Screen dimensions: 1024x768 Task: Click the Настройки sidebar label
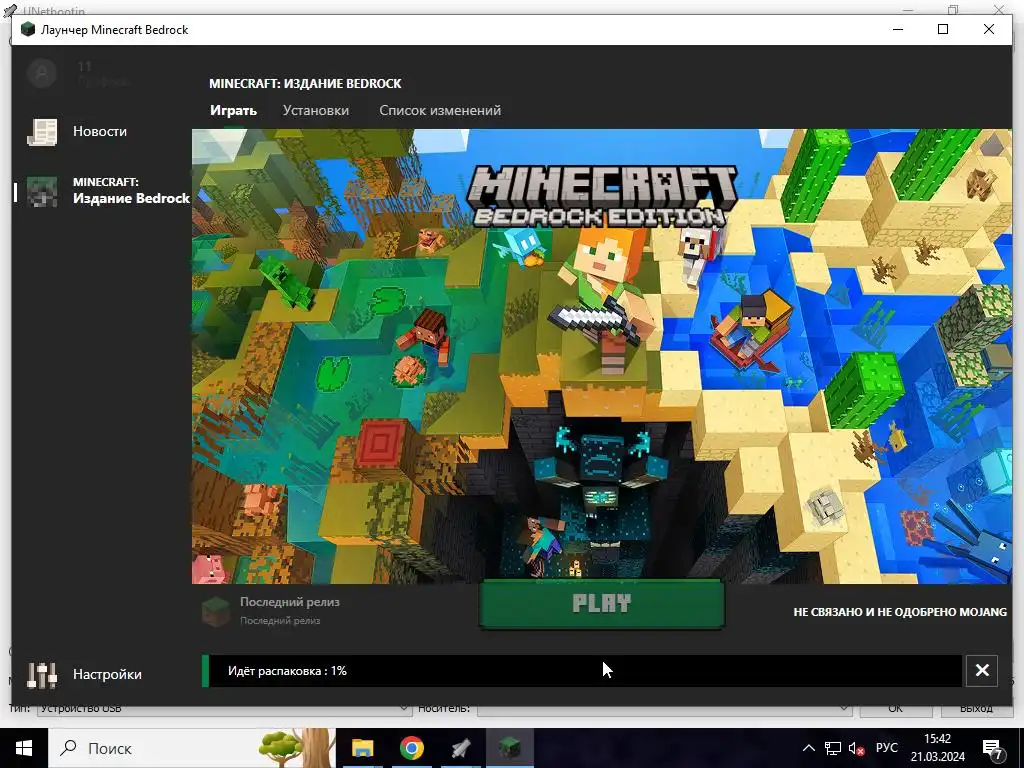click(x=107, y=674)
